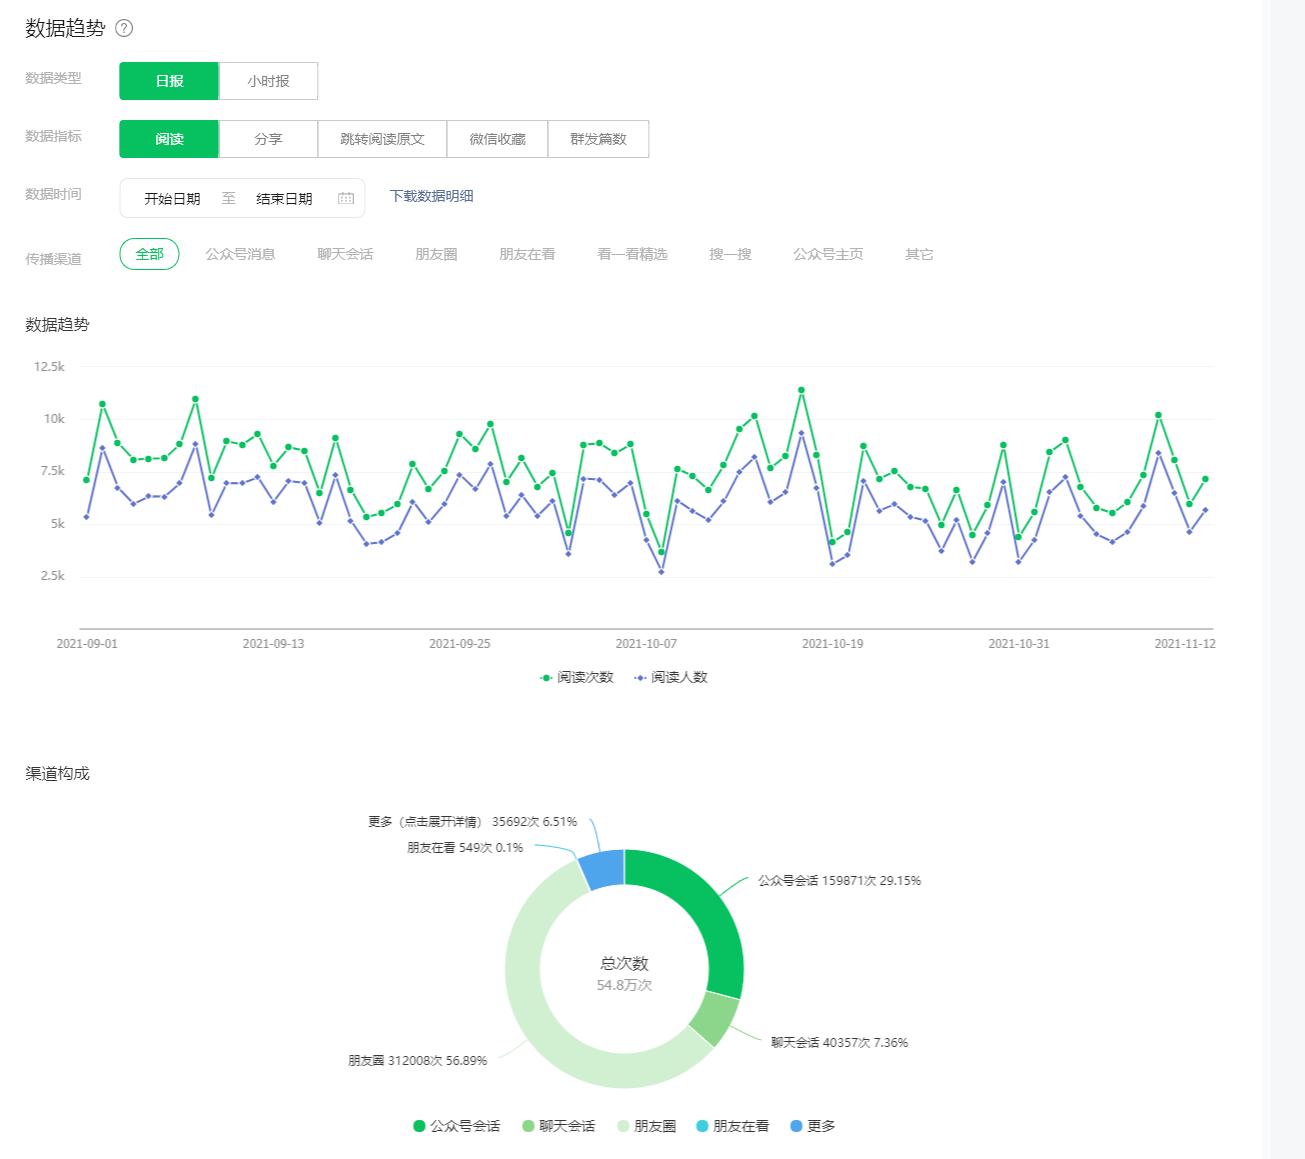Select 微信收藏 data metric
The image size is (1305, 1159).
[x=497, y=139]
